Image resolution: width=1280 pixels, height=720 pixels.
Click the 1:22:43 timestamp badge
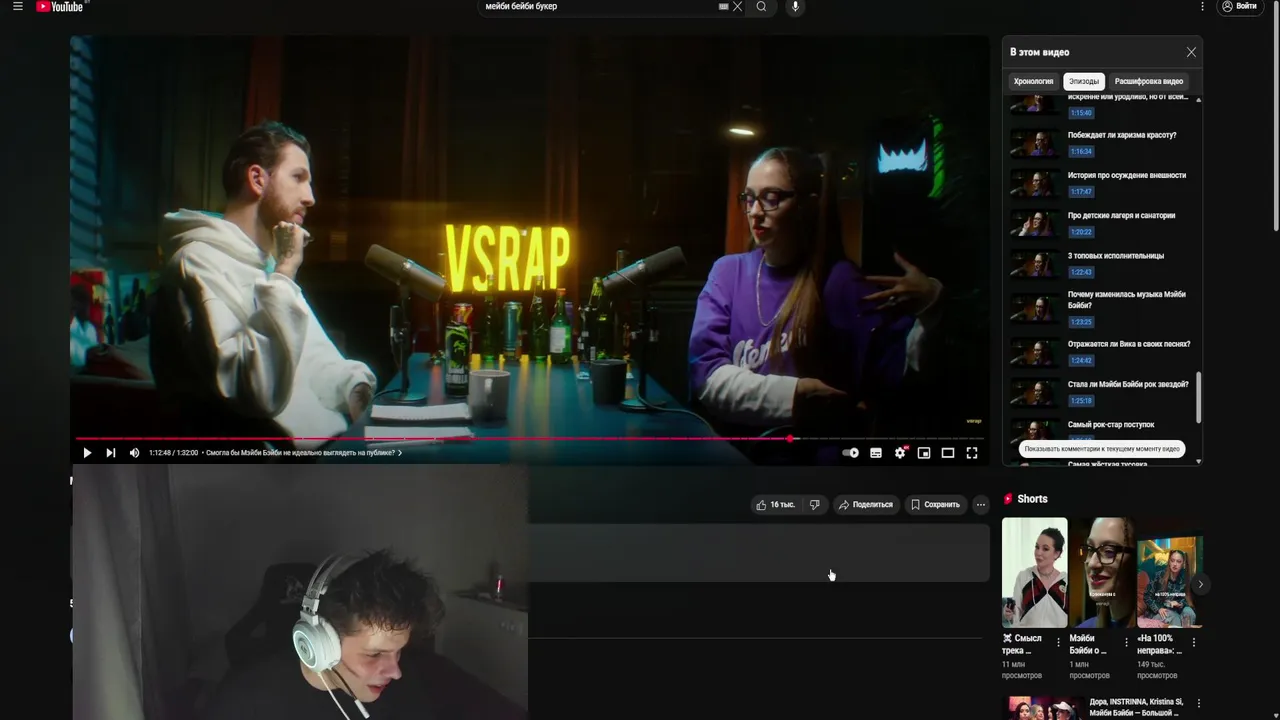[1081, 272]
